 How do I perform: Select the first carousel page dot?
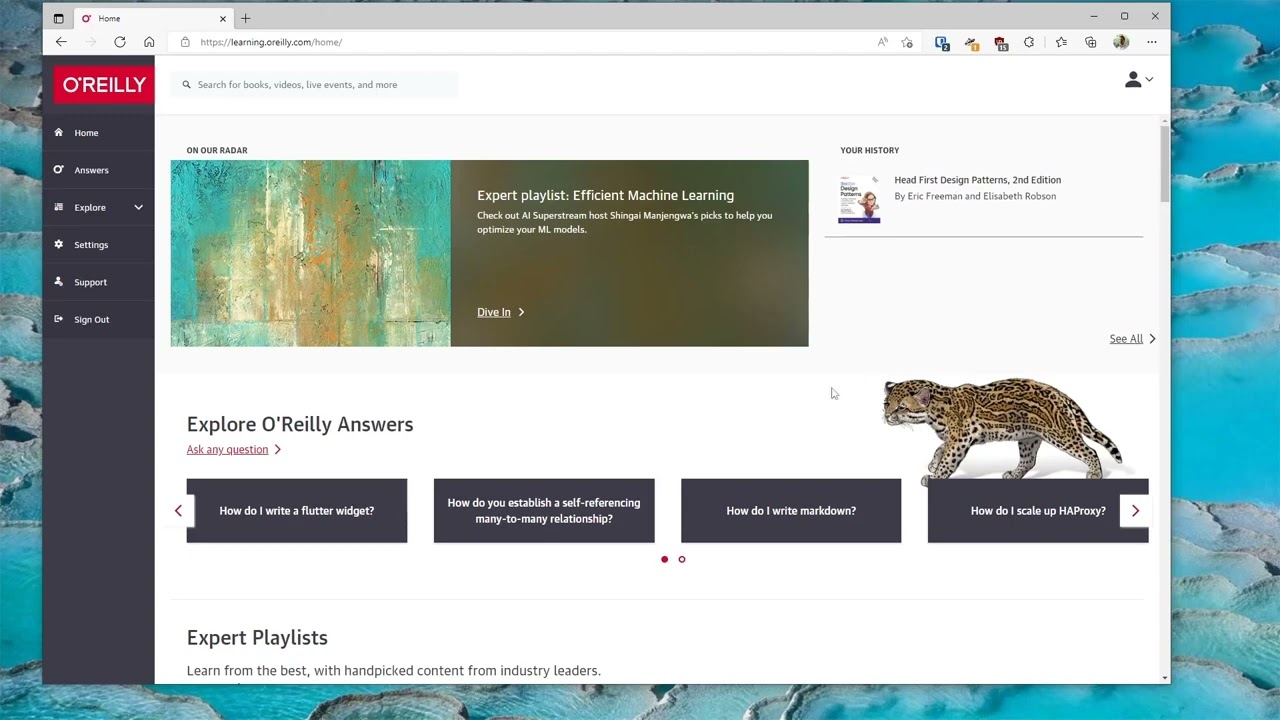pyautogui.click(x=664, y=559)
